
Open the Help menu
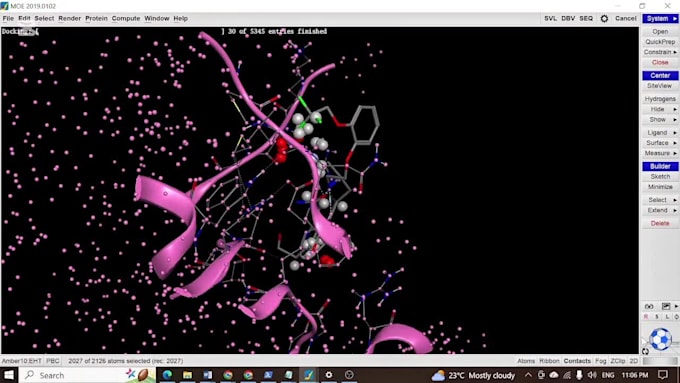(180, 18)
